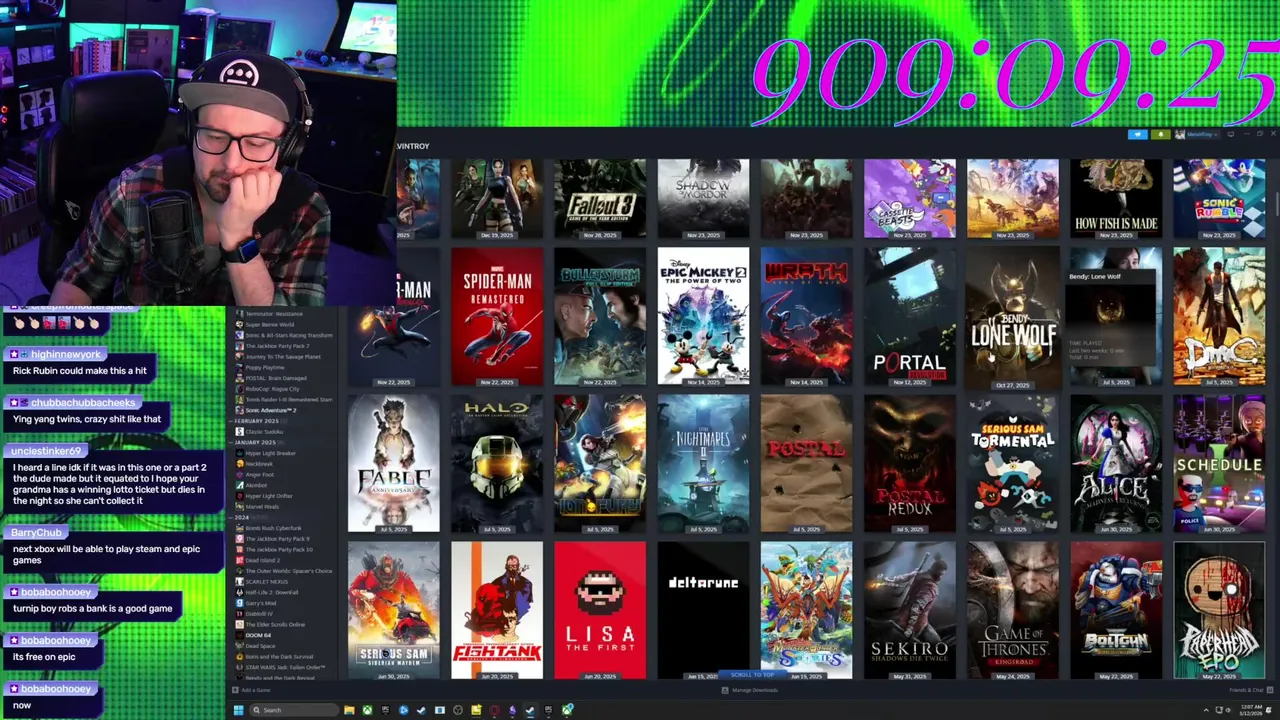Screen dimensions: 1280x720
Task: Click Add a Game at bottom left
Action: 252,690
